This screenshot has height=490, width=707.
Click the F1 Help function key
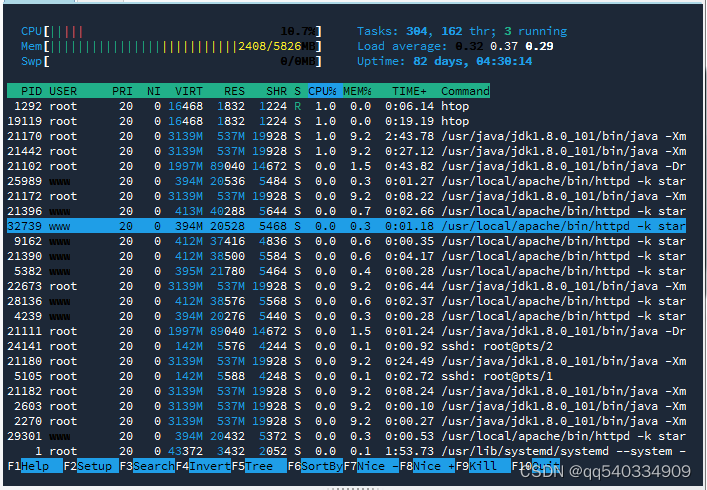[x=35, y=466]
